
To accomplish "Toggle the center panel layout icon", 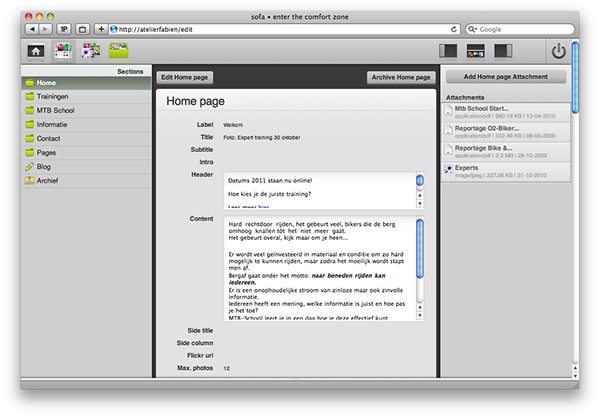I will coord(476,51).
